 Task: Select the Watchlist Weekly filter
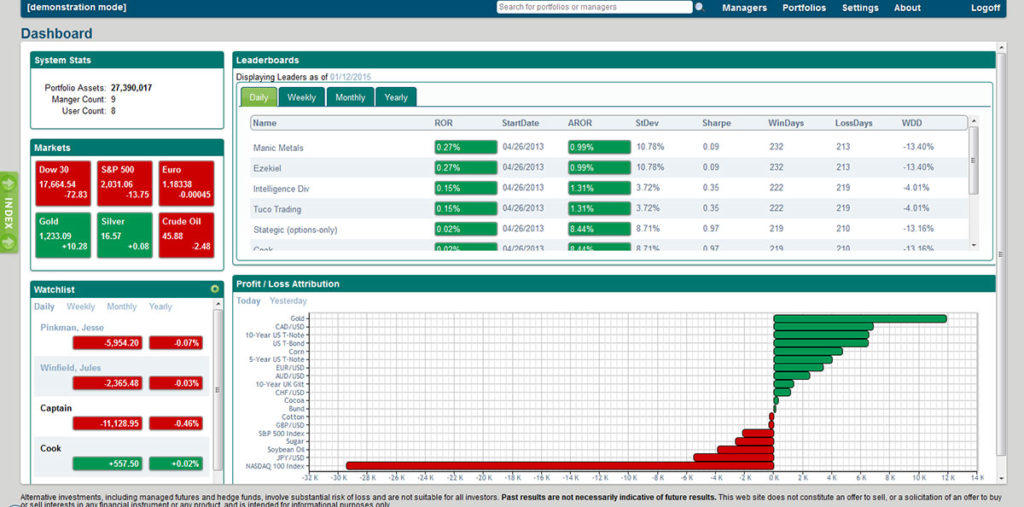81,306
